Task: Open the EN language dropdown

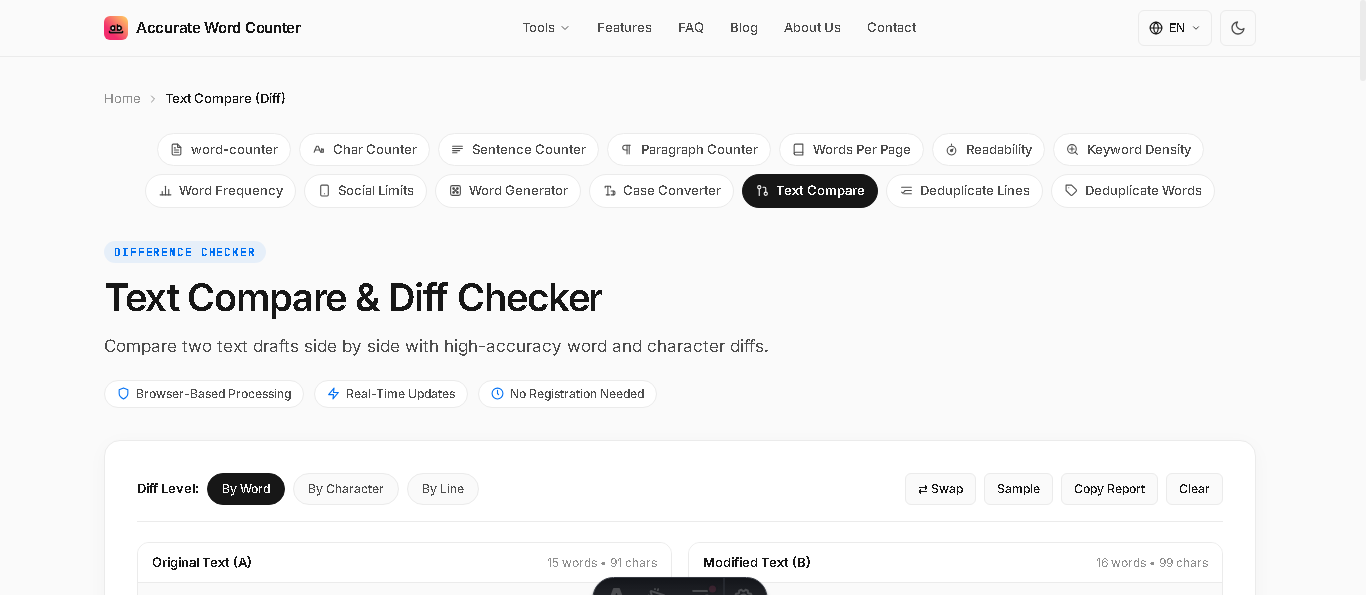Action: pos(1175,28)
